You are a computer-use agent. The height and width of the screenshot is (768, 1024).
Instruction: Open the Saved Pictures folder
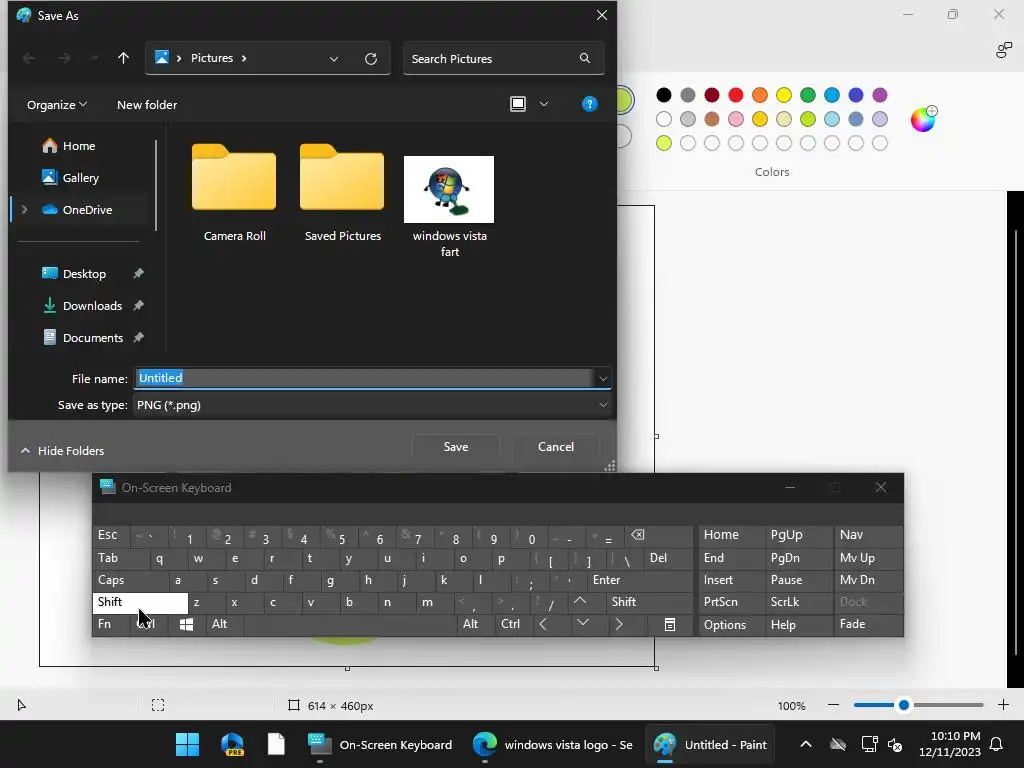click(342, 193)
